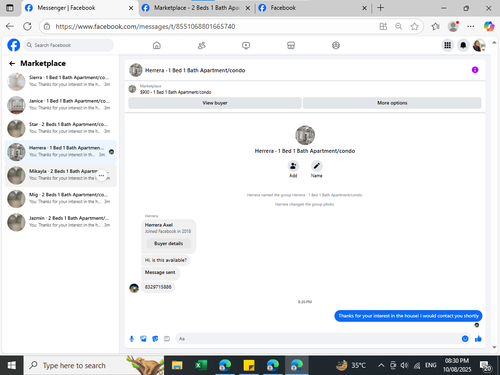Open a new browser tab
Screen dimensions: 500x375
(380, 8)
